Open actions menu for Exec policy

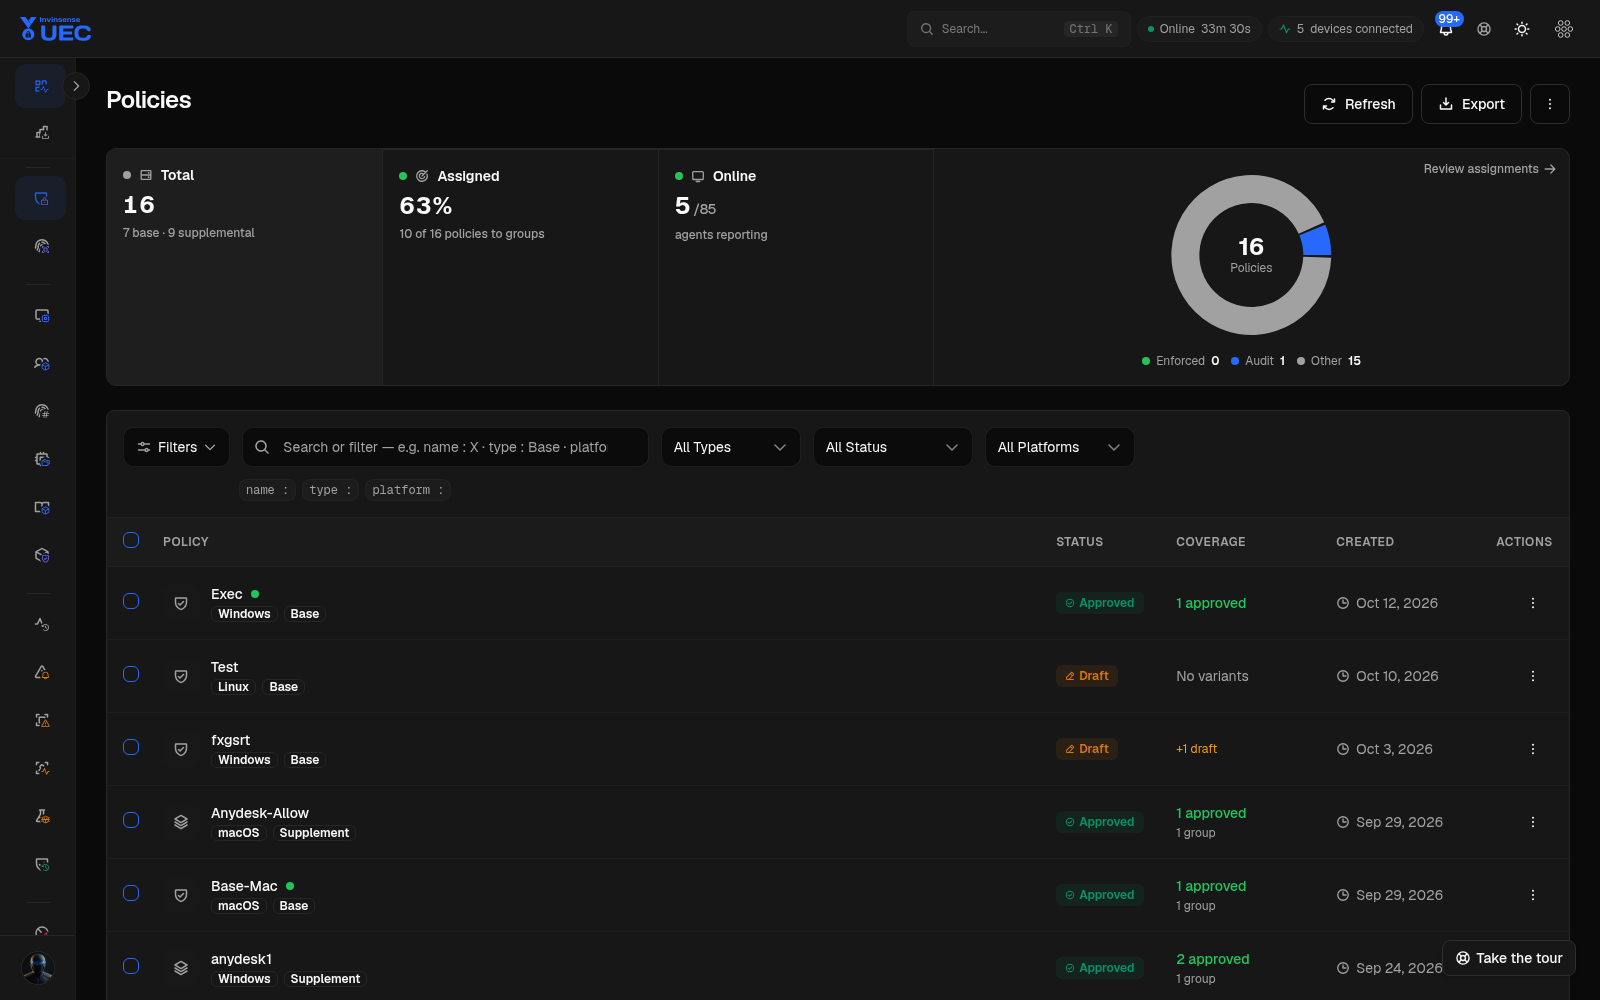(1532, 603)
